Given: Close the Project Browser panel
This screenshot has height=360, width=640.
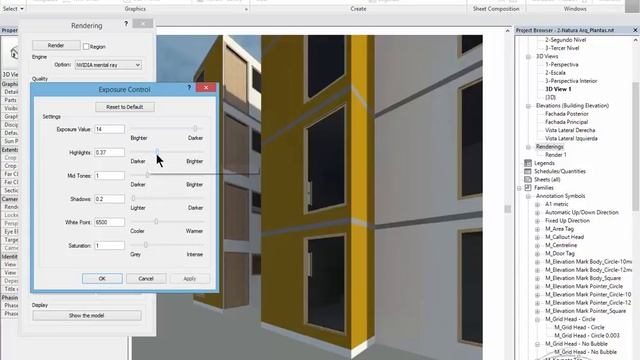Looking at the screenshot, I should (635, 30).
